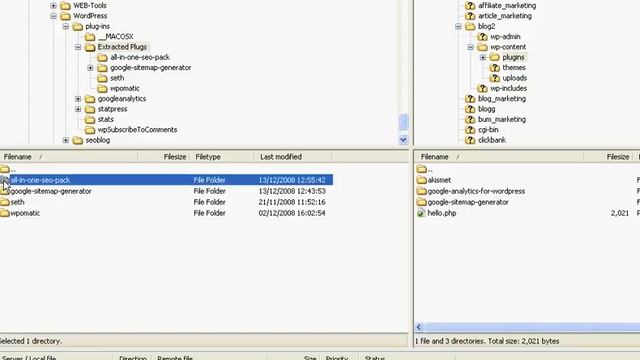Image resolution: width=640 pixels, height=360 pixels.
Task: Sort remote list by Filesize column
Action: [608, 157]
